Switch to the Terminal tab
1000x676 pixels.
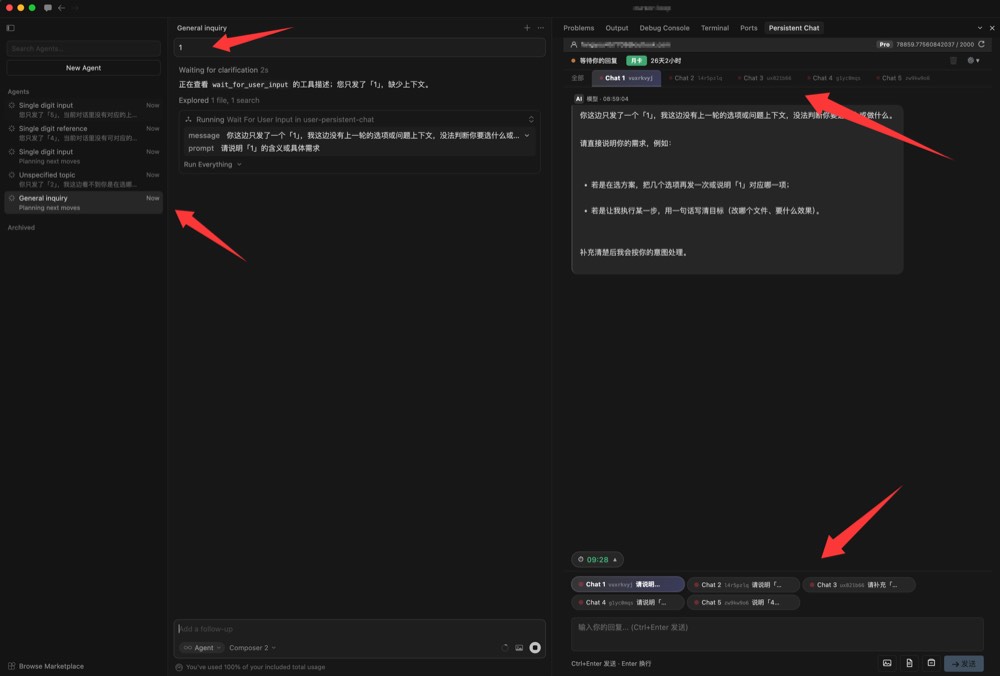tap(714, 28)
